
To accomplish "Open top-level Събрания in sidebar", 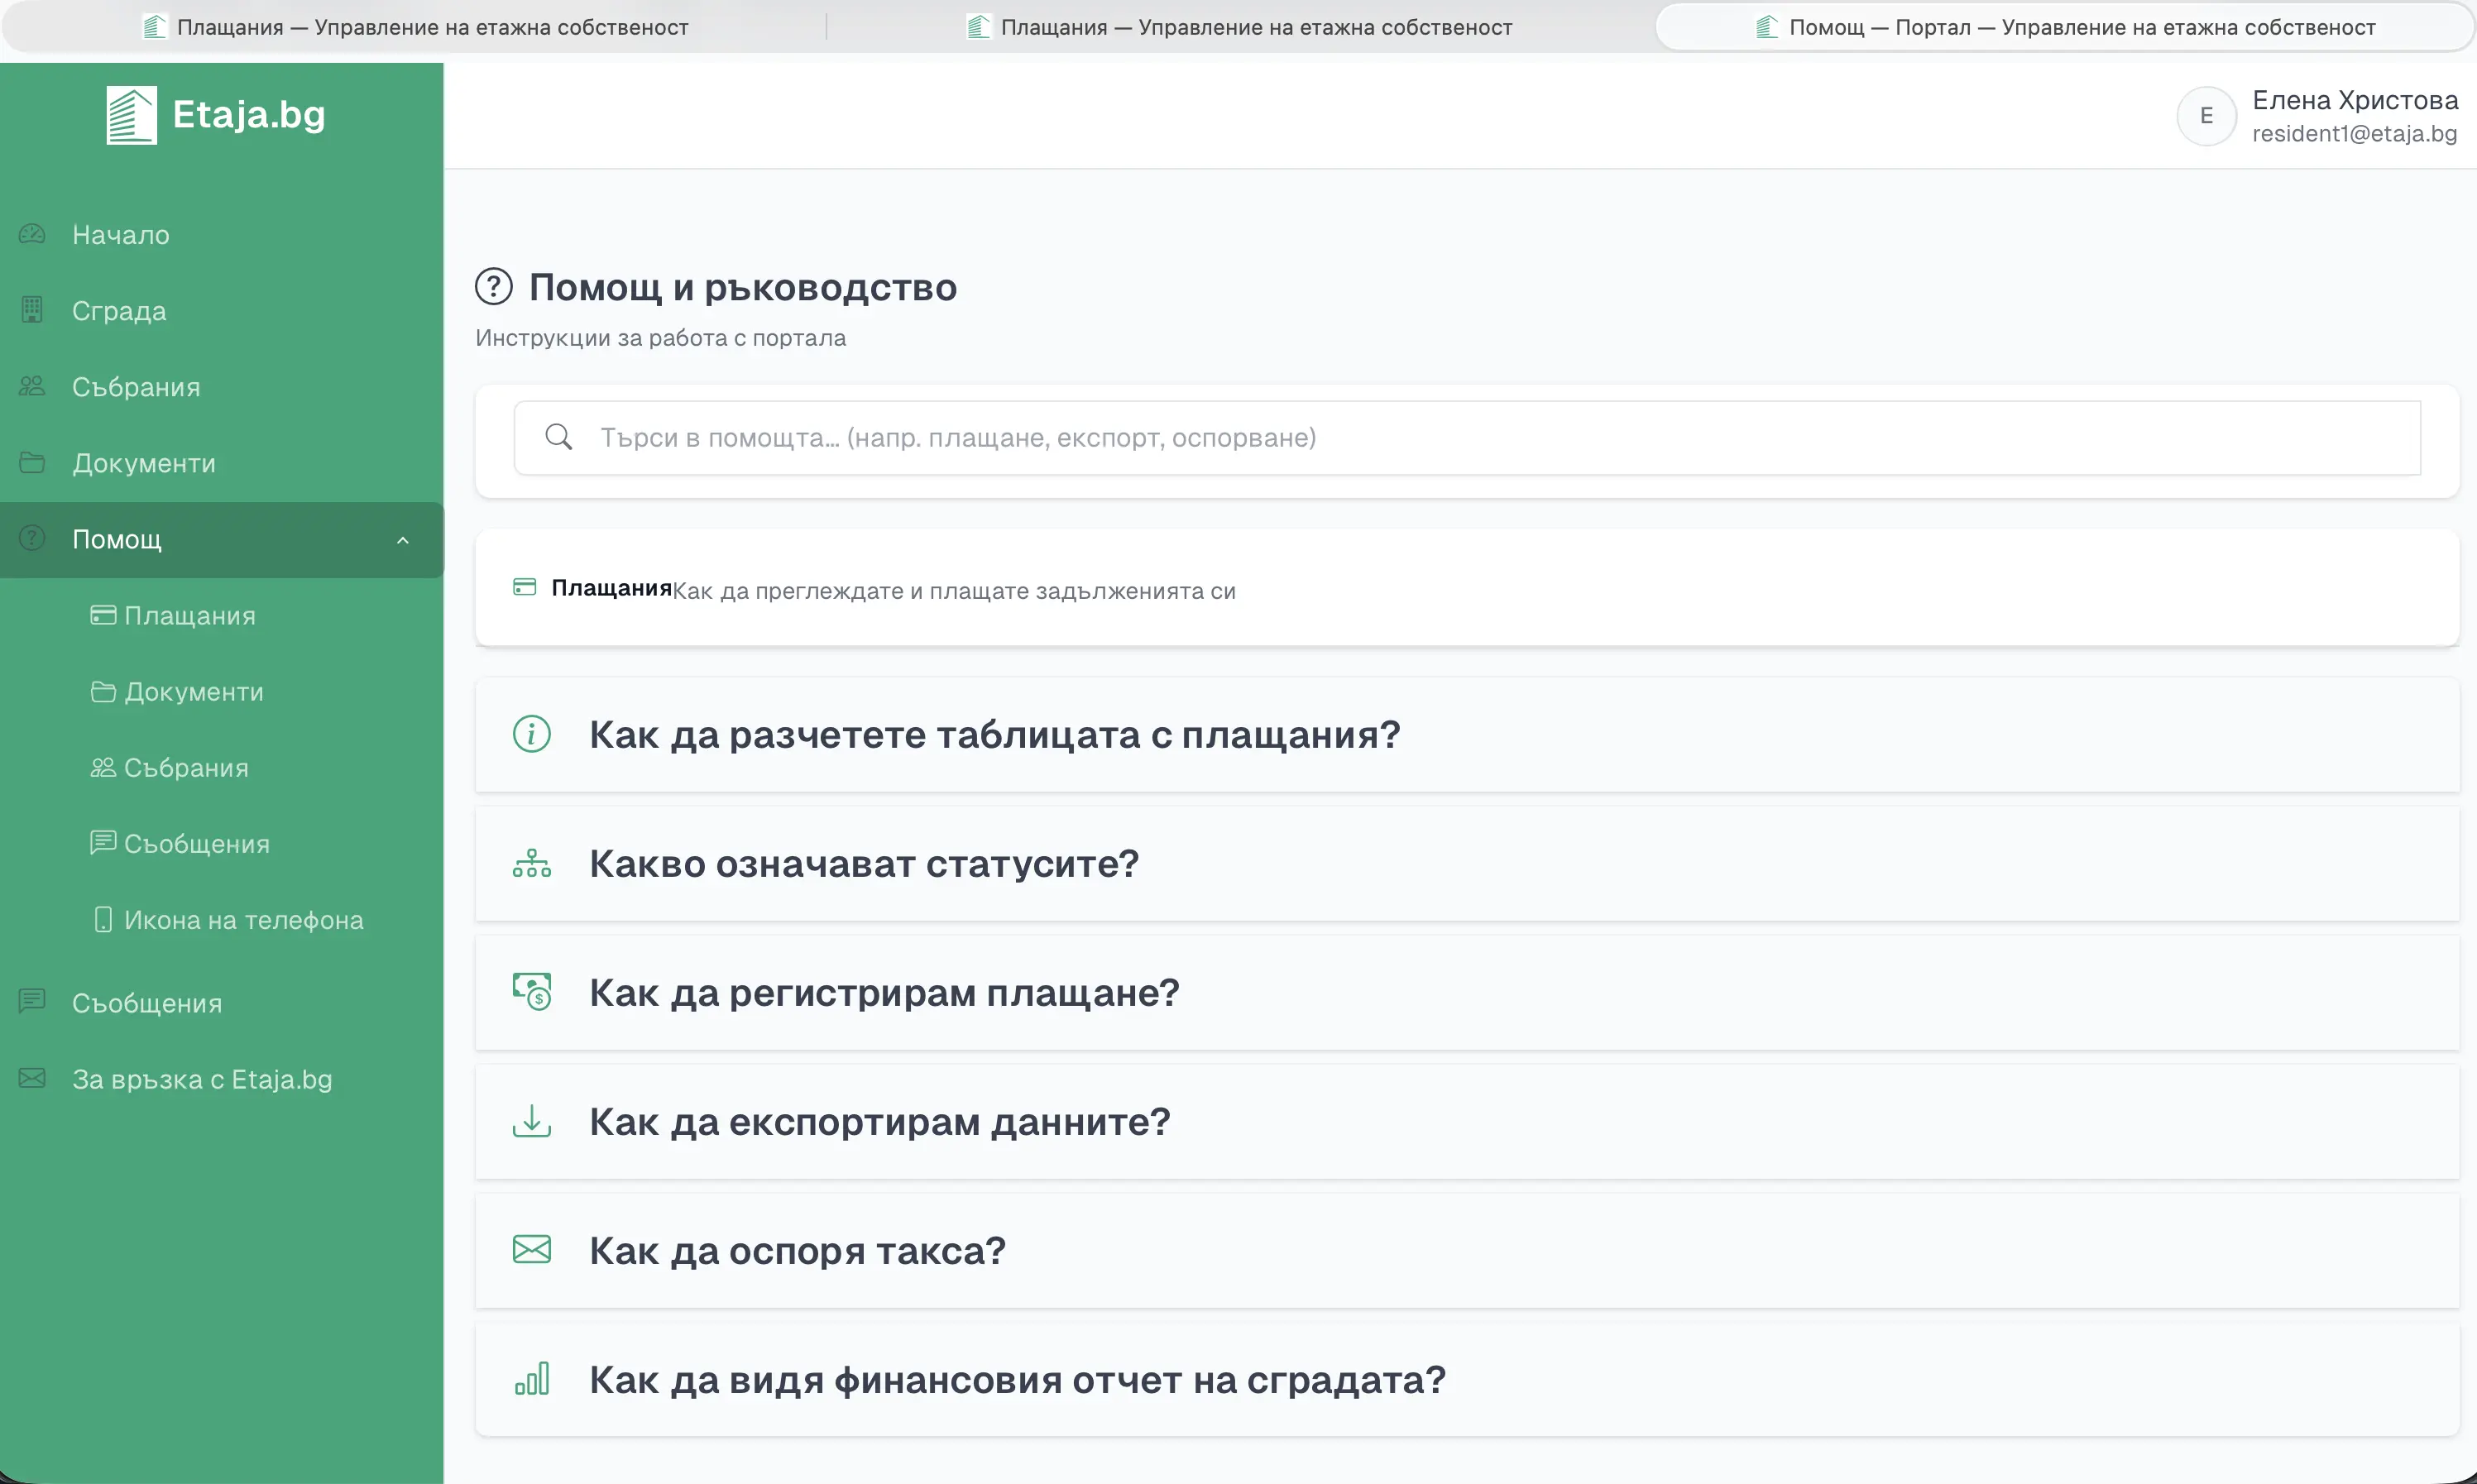I will click(222, 387).
